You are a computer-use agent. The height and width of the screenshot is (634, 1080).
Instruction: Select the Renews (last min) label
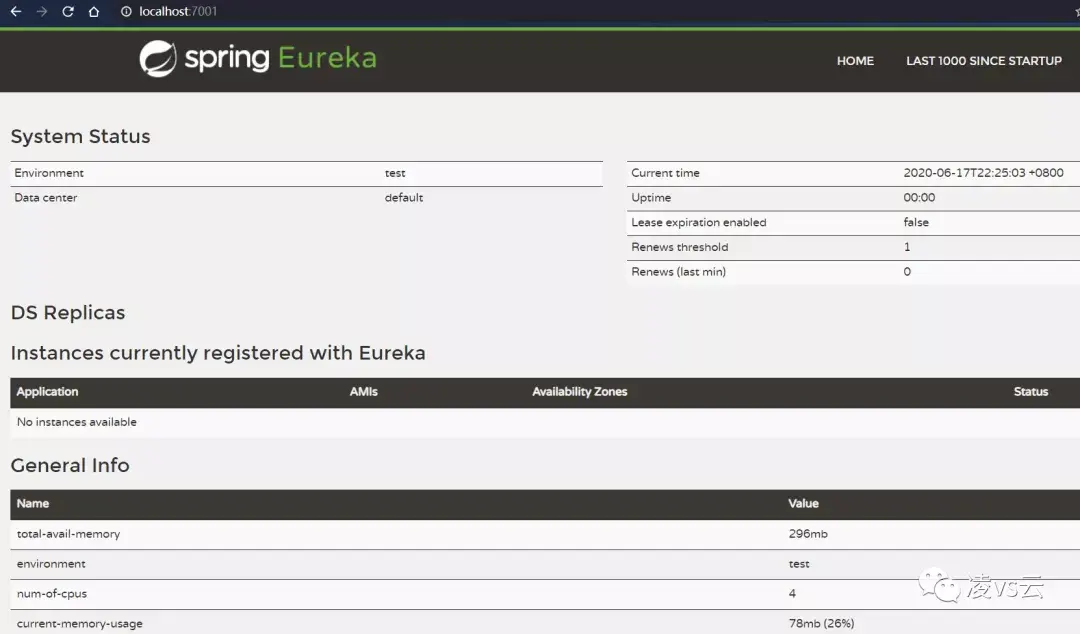tap(678, 272)
